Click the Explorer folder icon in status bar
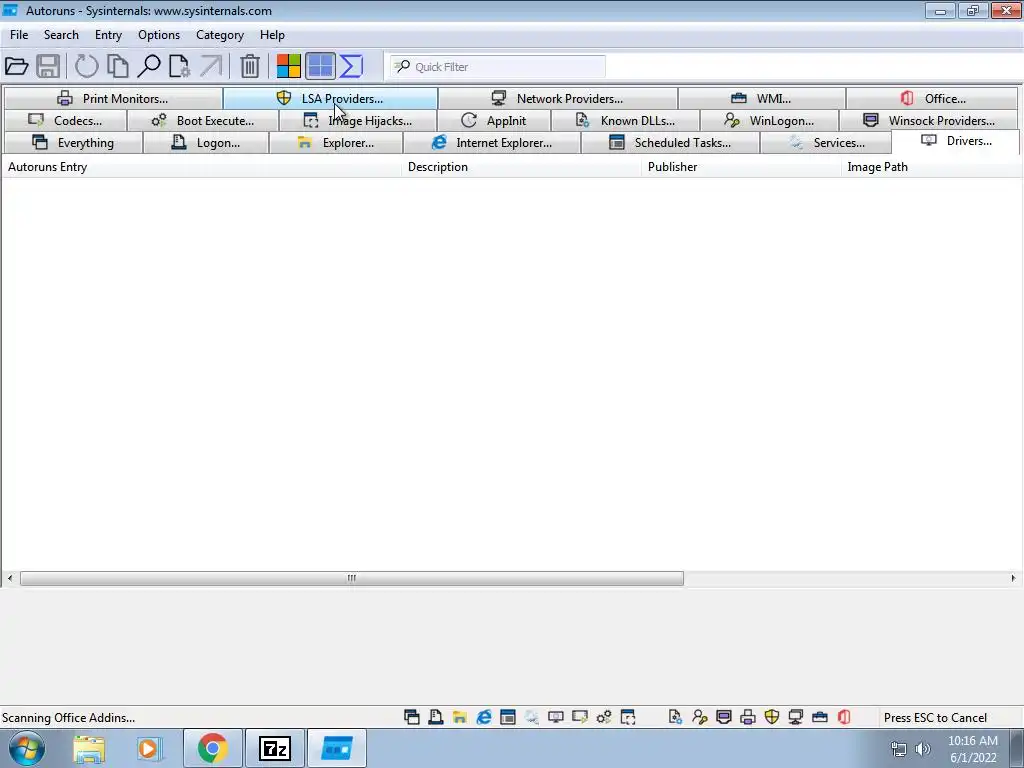The width and height of the screenshot is (1024, 768). click(460, 718)
